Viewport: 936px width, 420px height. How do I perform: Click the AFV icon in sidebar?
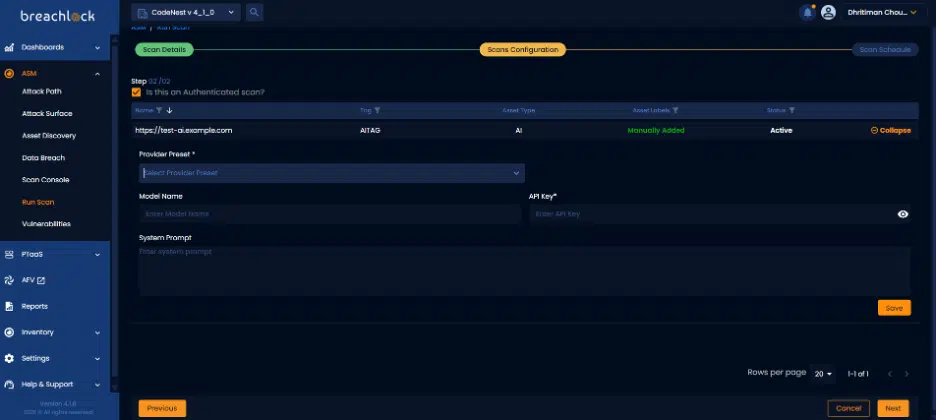(x=9, y=280)
